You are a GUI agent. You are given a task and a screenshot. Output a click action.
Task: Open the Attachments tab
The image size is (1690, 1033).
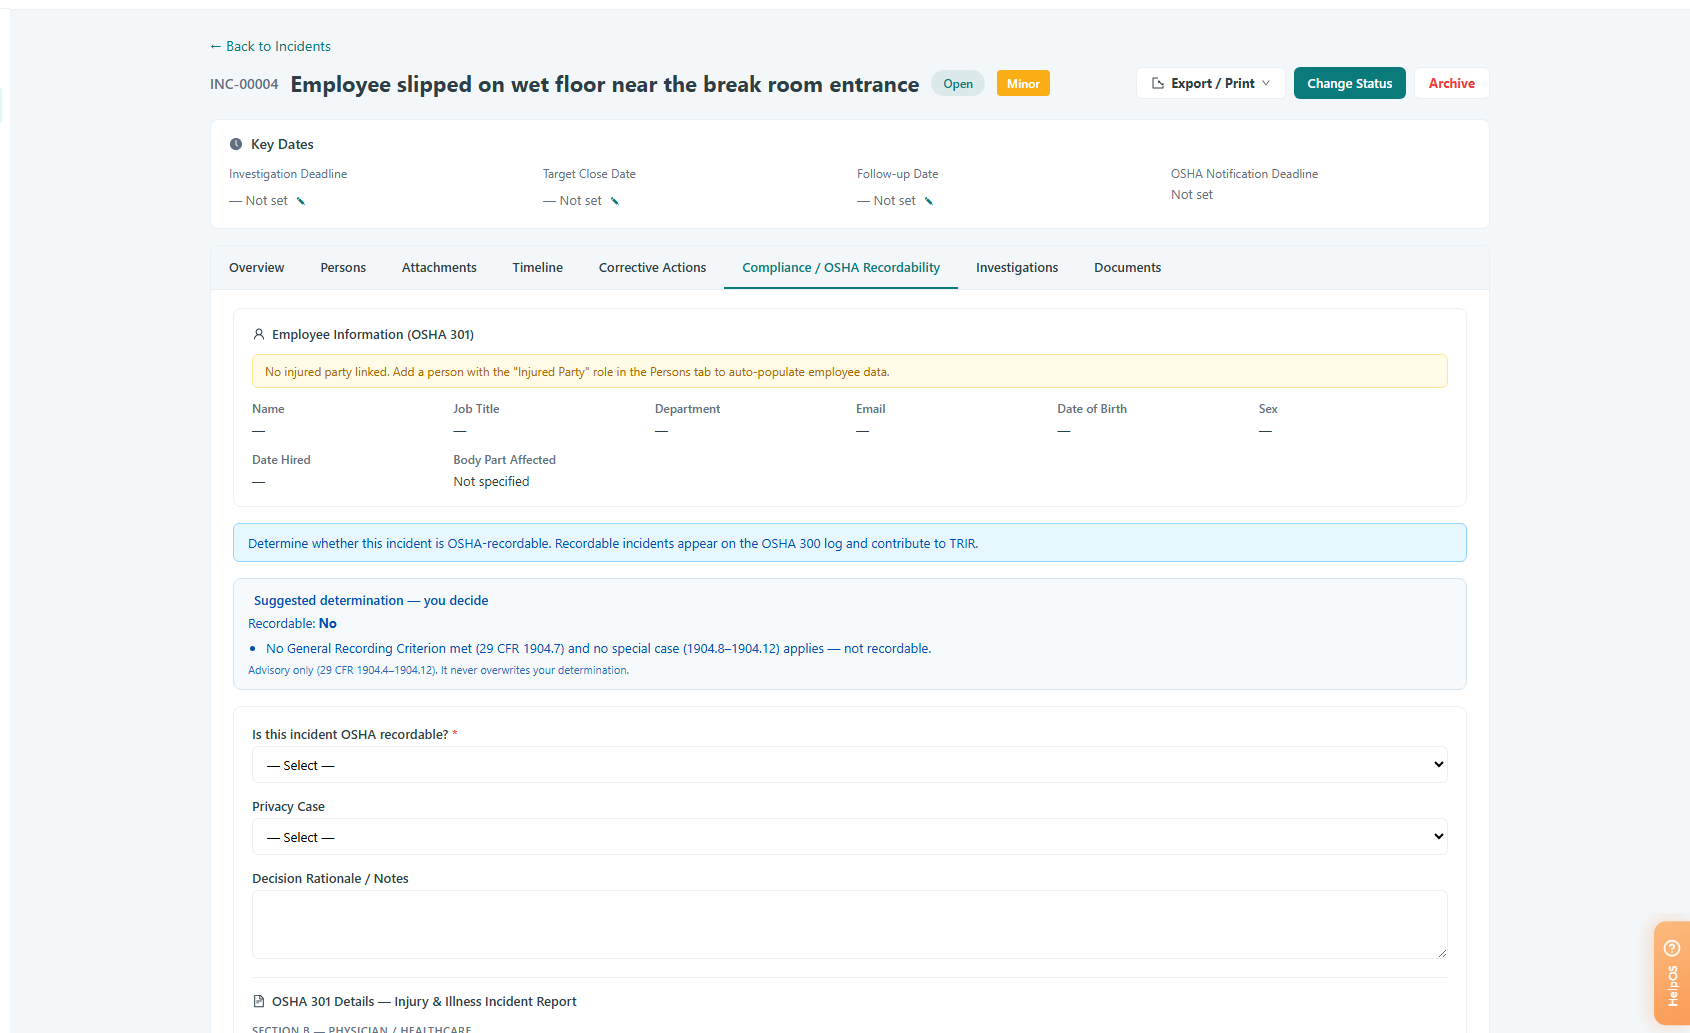[439, 268]
